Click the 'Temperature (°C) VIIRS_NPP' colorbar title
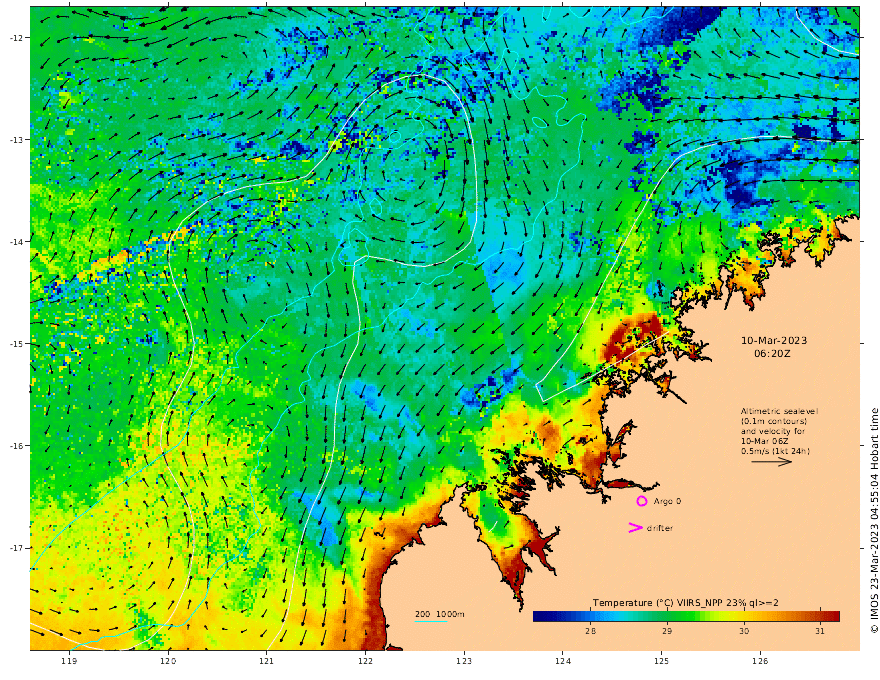This screenshot has width=880, height=680. [x=659, y=603]
